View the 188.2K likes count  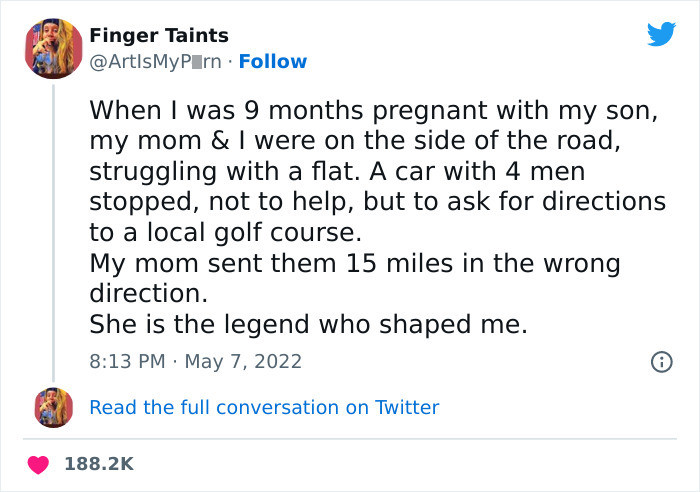pos(98,464)
